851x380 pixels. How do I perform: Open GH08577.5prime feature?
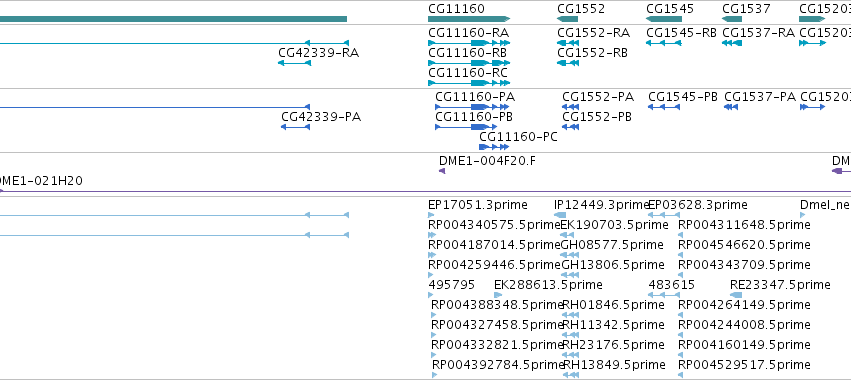[x=612, y=245]
